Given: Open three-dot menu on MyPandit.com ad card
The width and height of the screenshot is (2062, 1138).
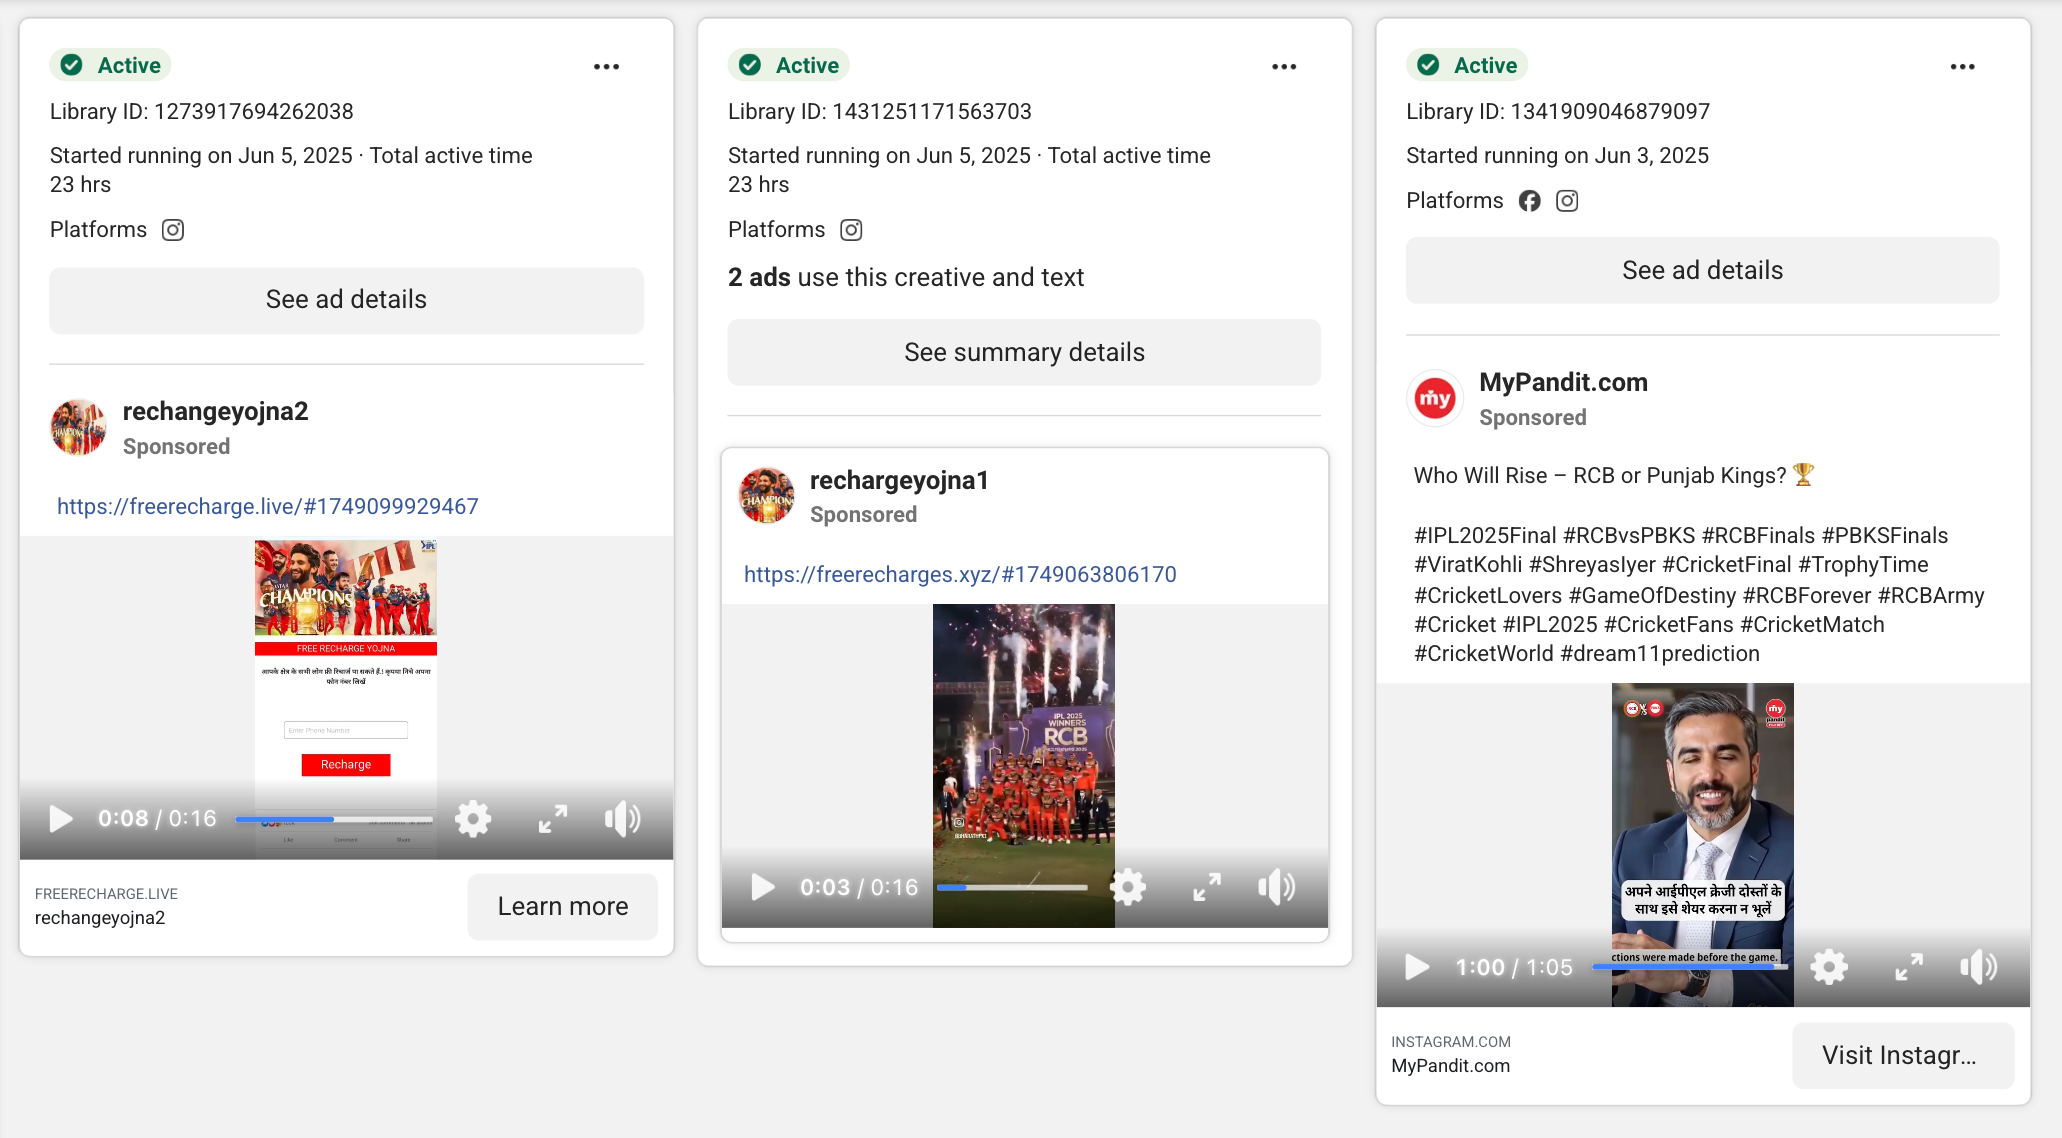Looking at the screenshot, I should point(1962,67).
